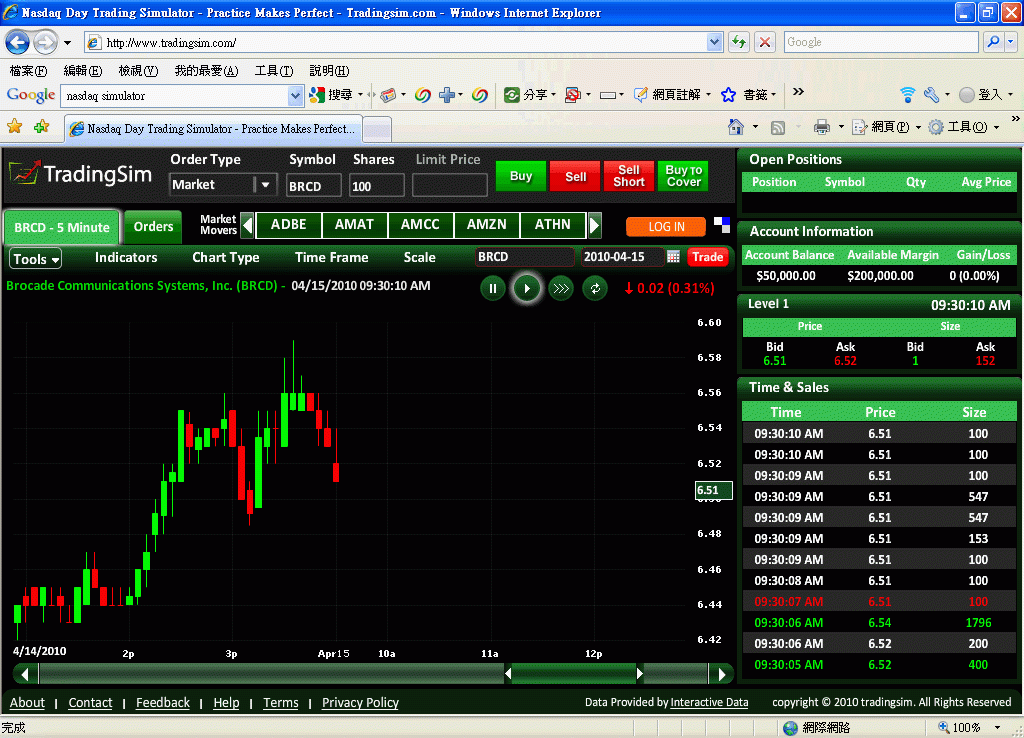Open the 檔案(F) File menu

pos(28,71)
